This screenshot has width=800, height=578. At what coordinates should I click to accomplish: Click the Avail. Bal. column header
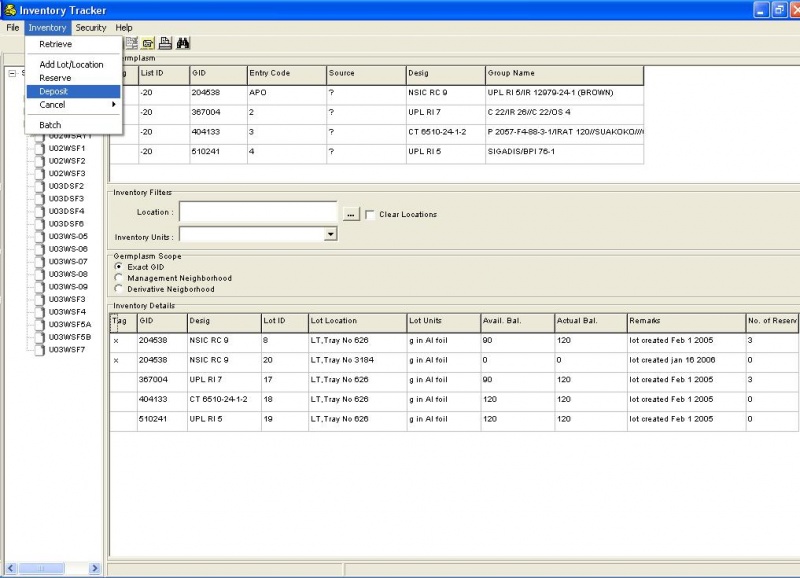pos(518,322)
